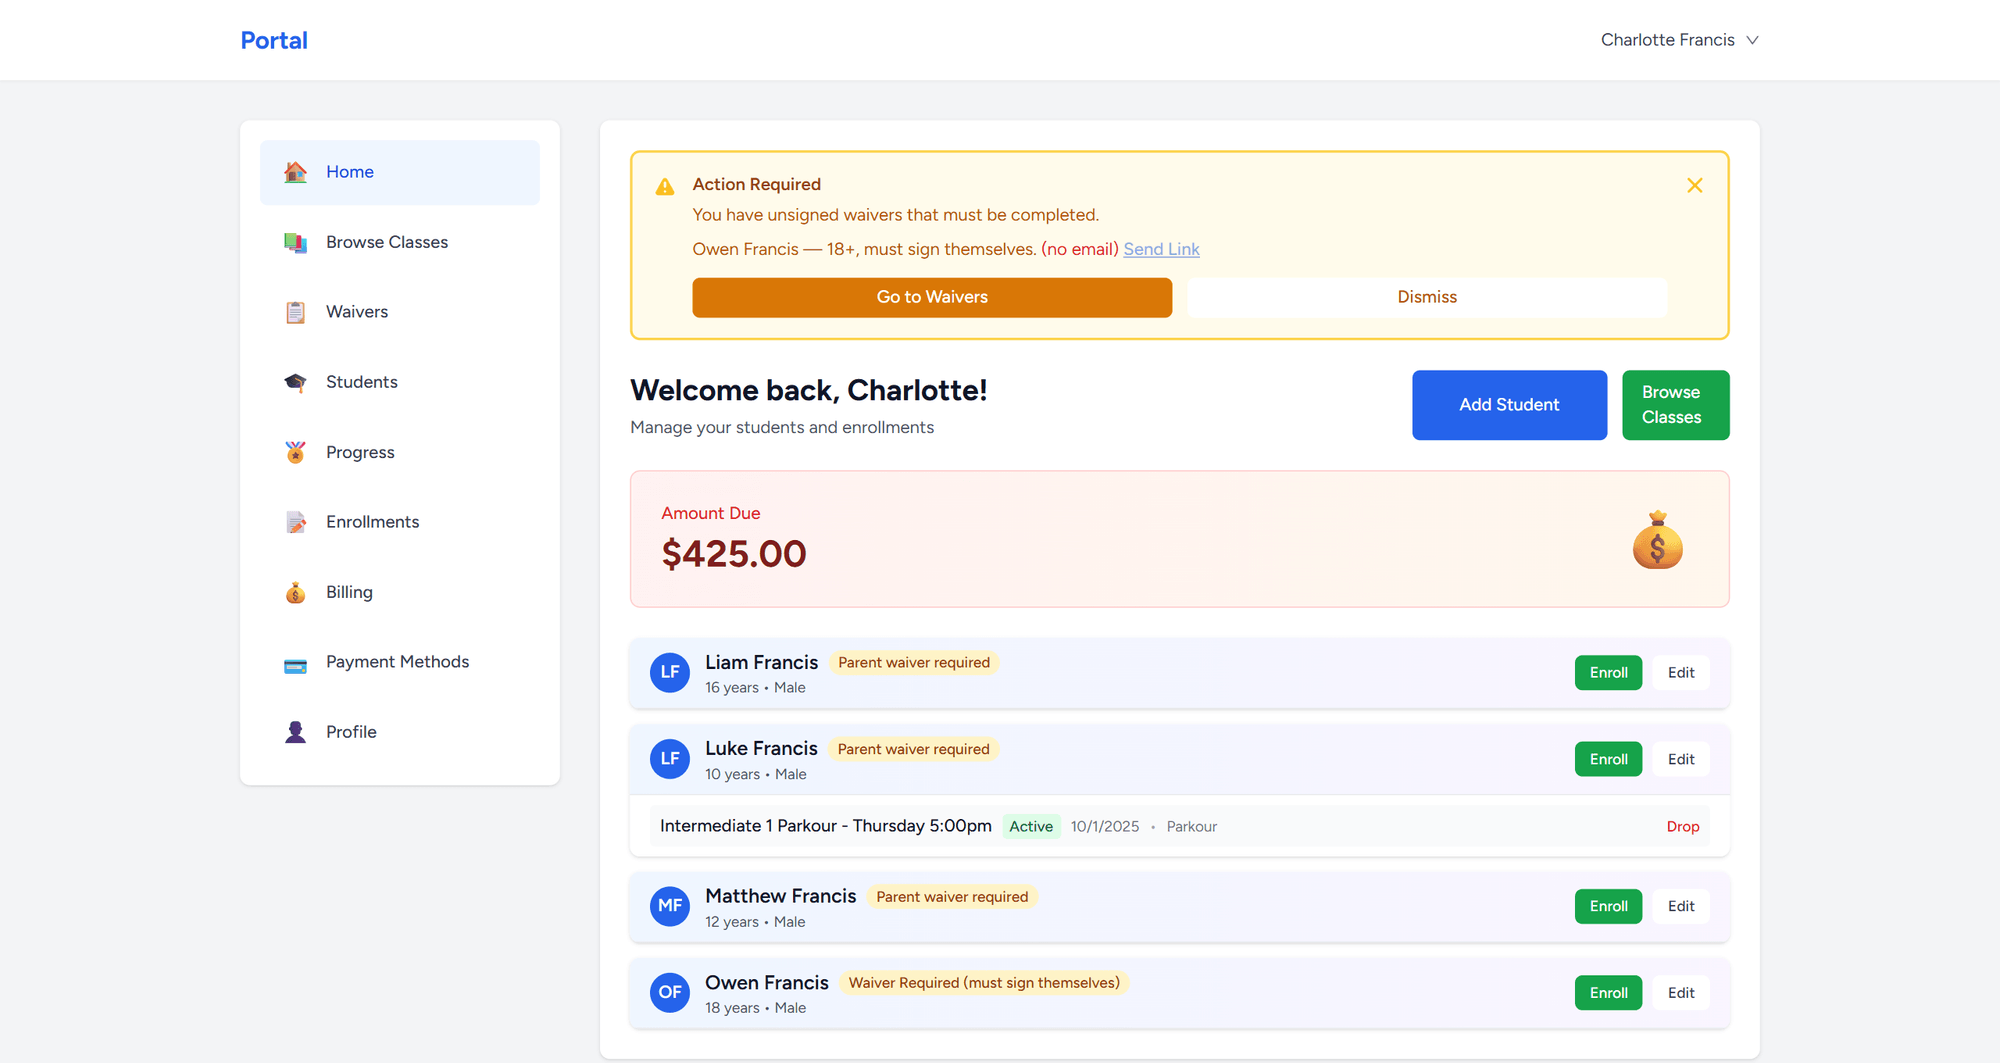Open the Profile sidebar item
2000x1063 pixels.
[x=400, y=732]
